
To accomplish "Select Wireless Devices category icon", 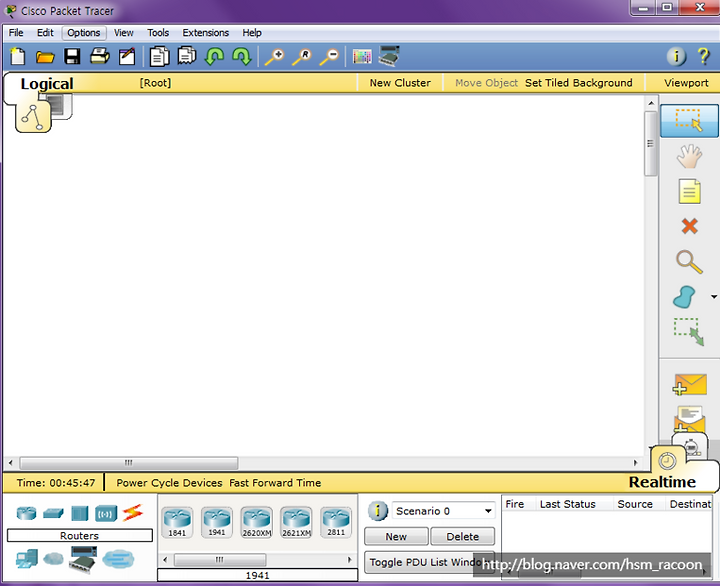I will [106, 513].
